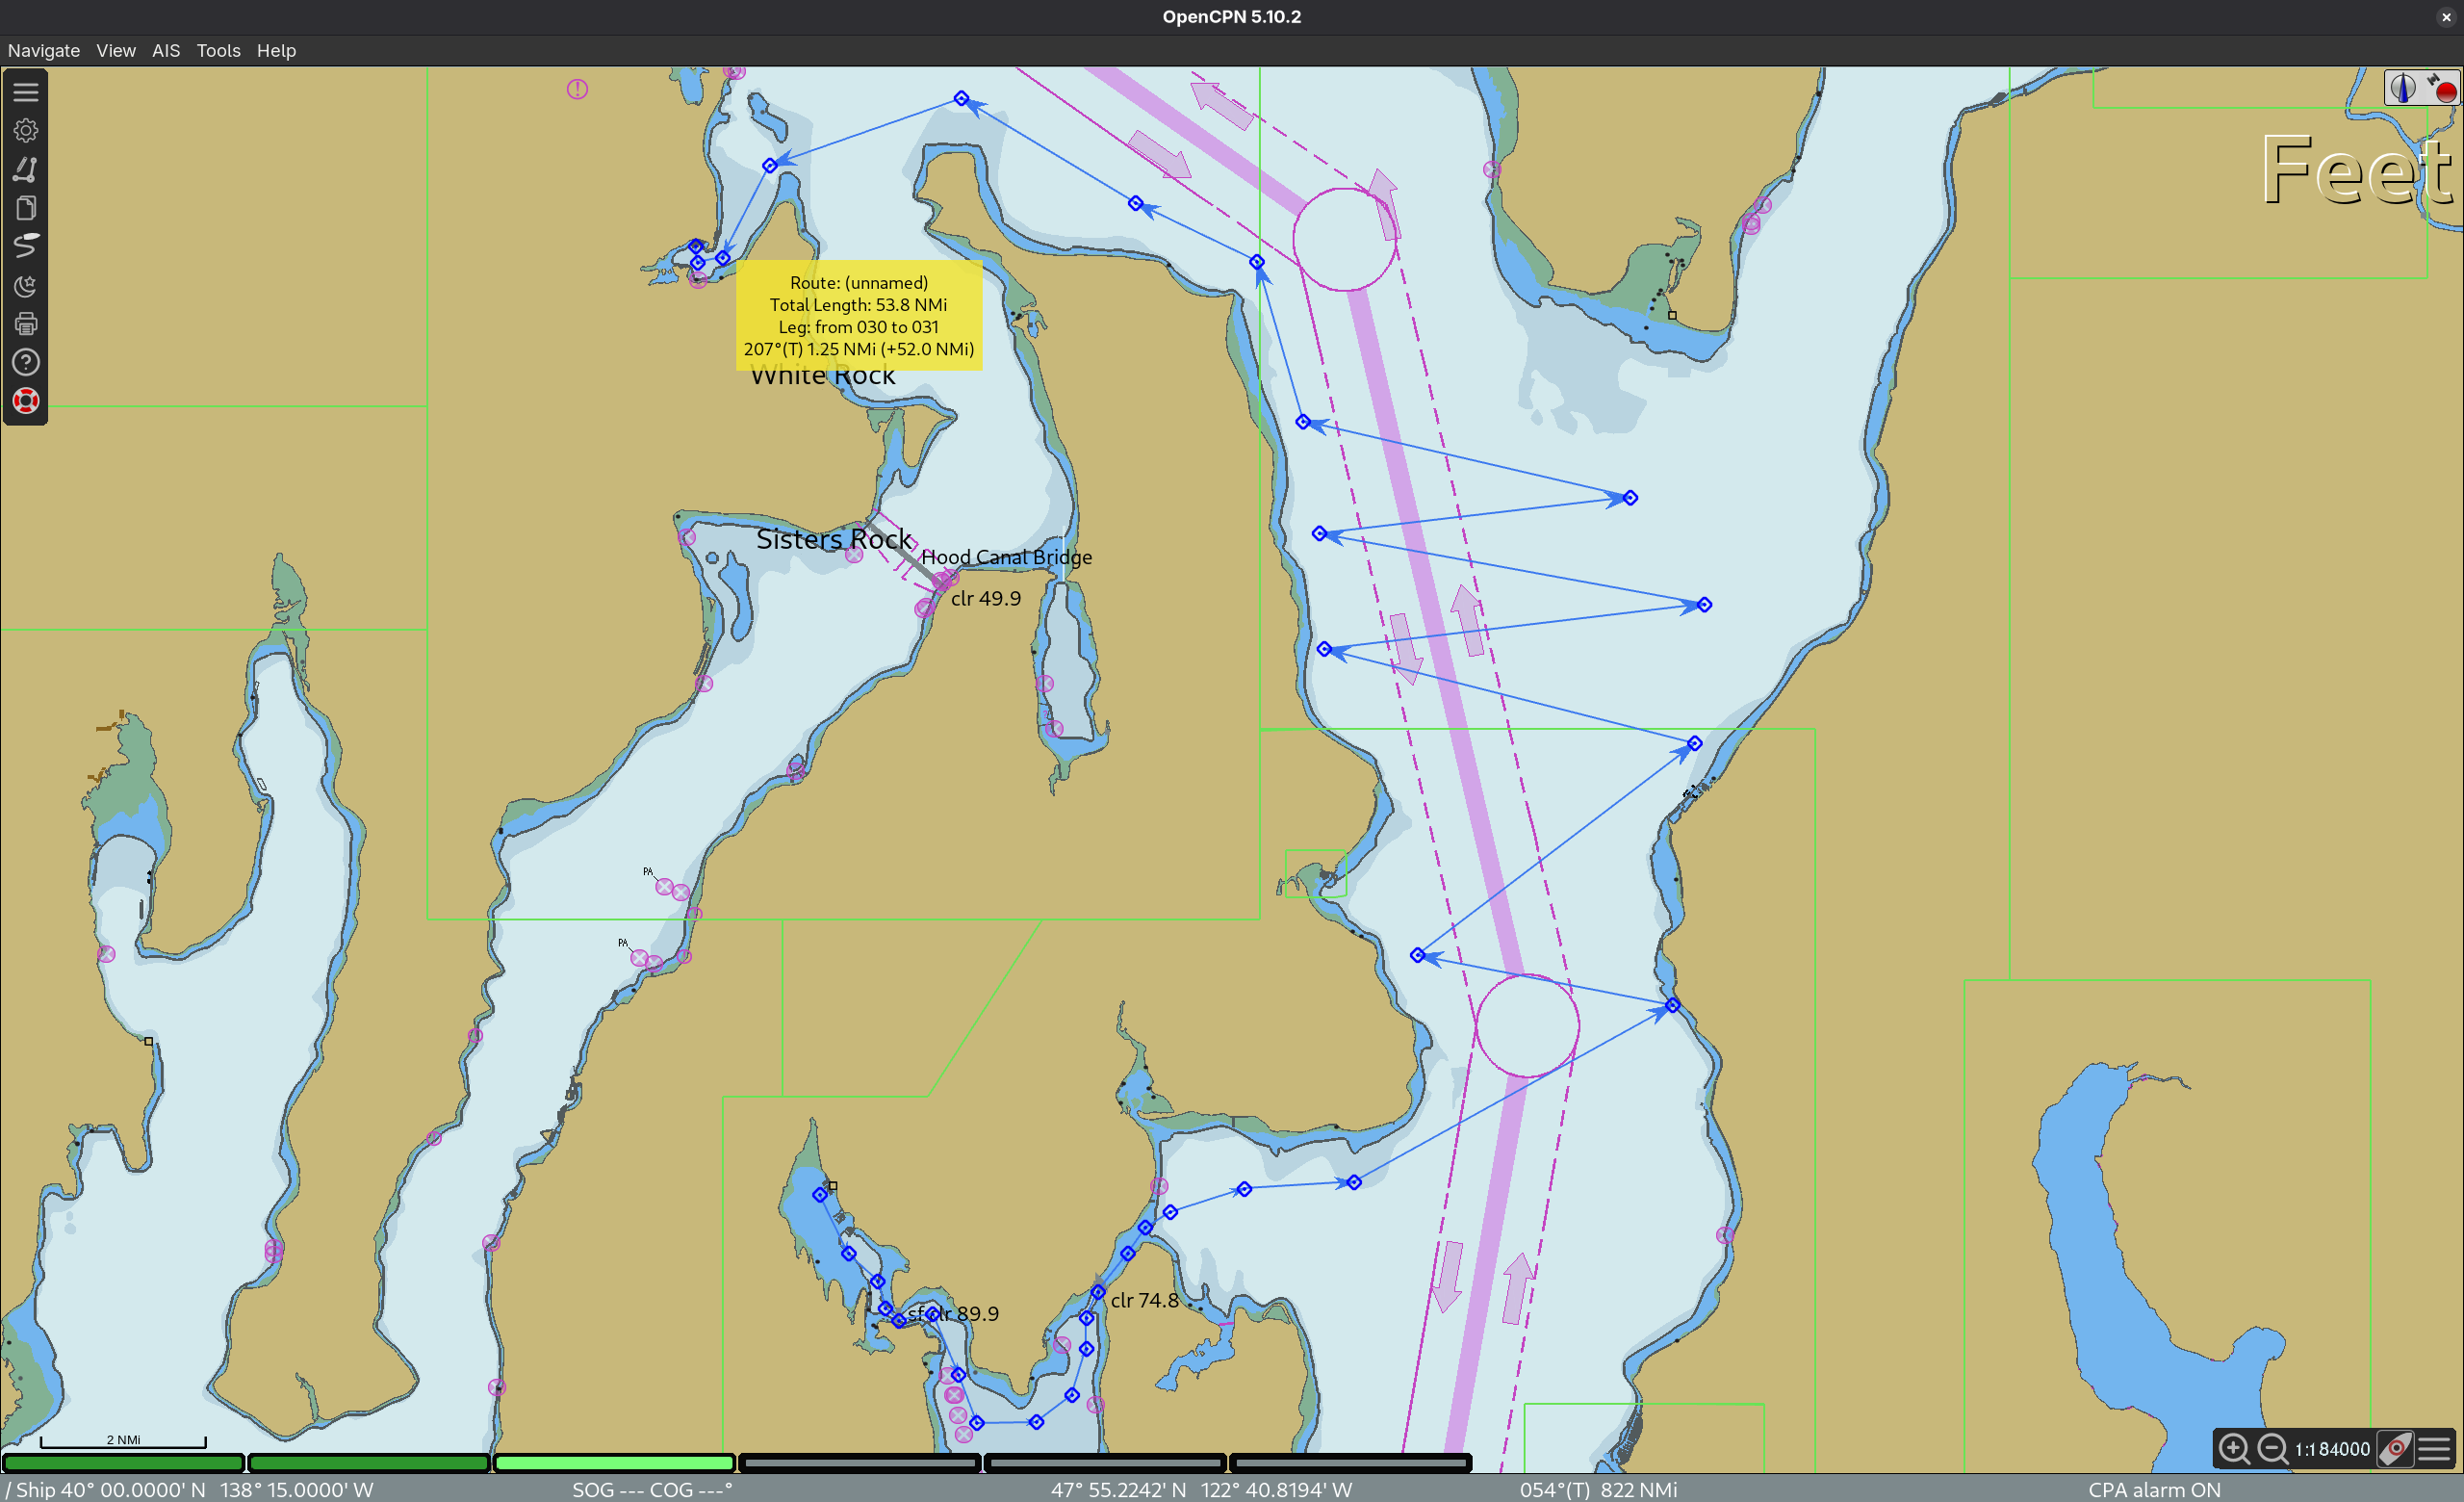Expand the canvas options menu at bottom right

coord(2435,1448)
